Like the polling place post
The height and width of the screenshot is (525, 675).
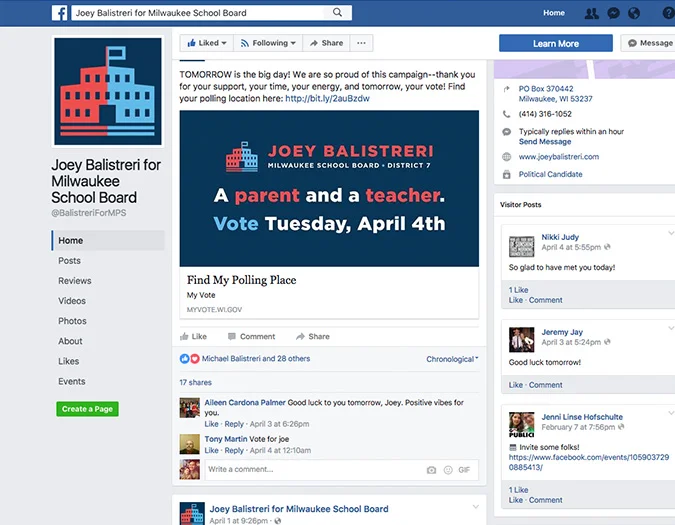coord(193,337)
